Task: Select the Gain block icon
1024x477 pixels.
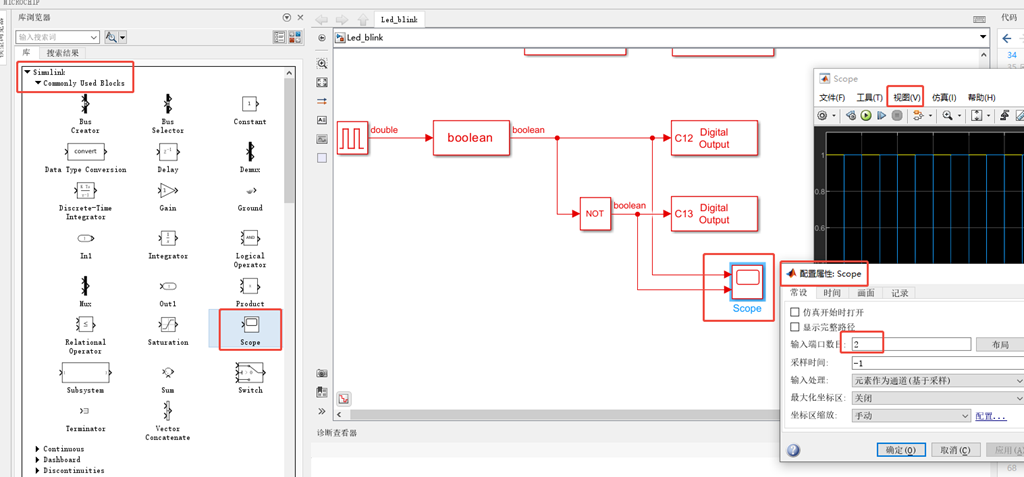Action: pos(167,190)
